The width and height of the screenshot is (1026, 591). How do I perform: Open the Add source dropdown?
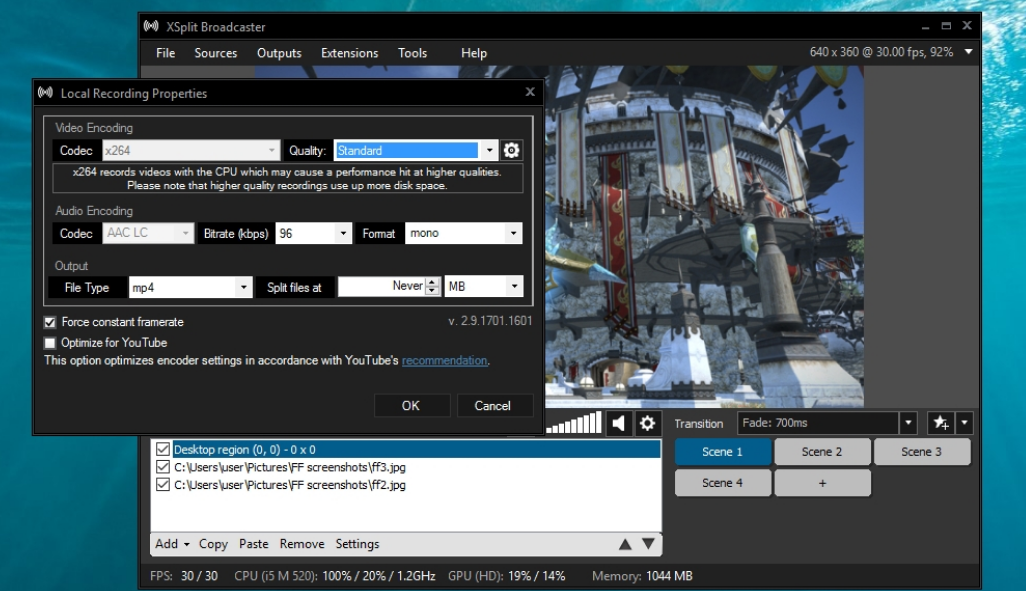point(172,544)
